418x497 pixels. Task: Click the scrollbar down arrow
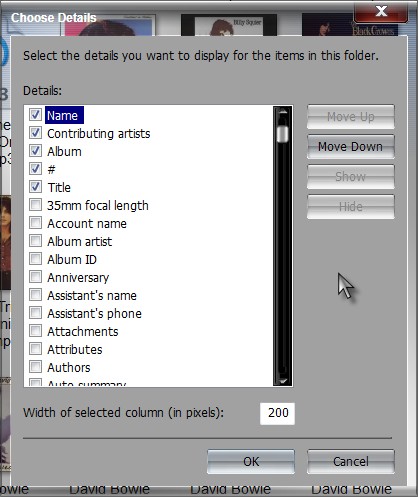[283, 380]
